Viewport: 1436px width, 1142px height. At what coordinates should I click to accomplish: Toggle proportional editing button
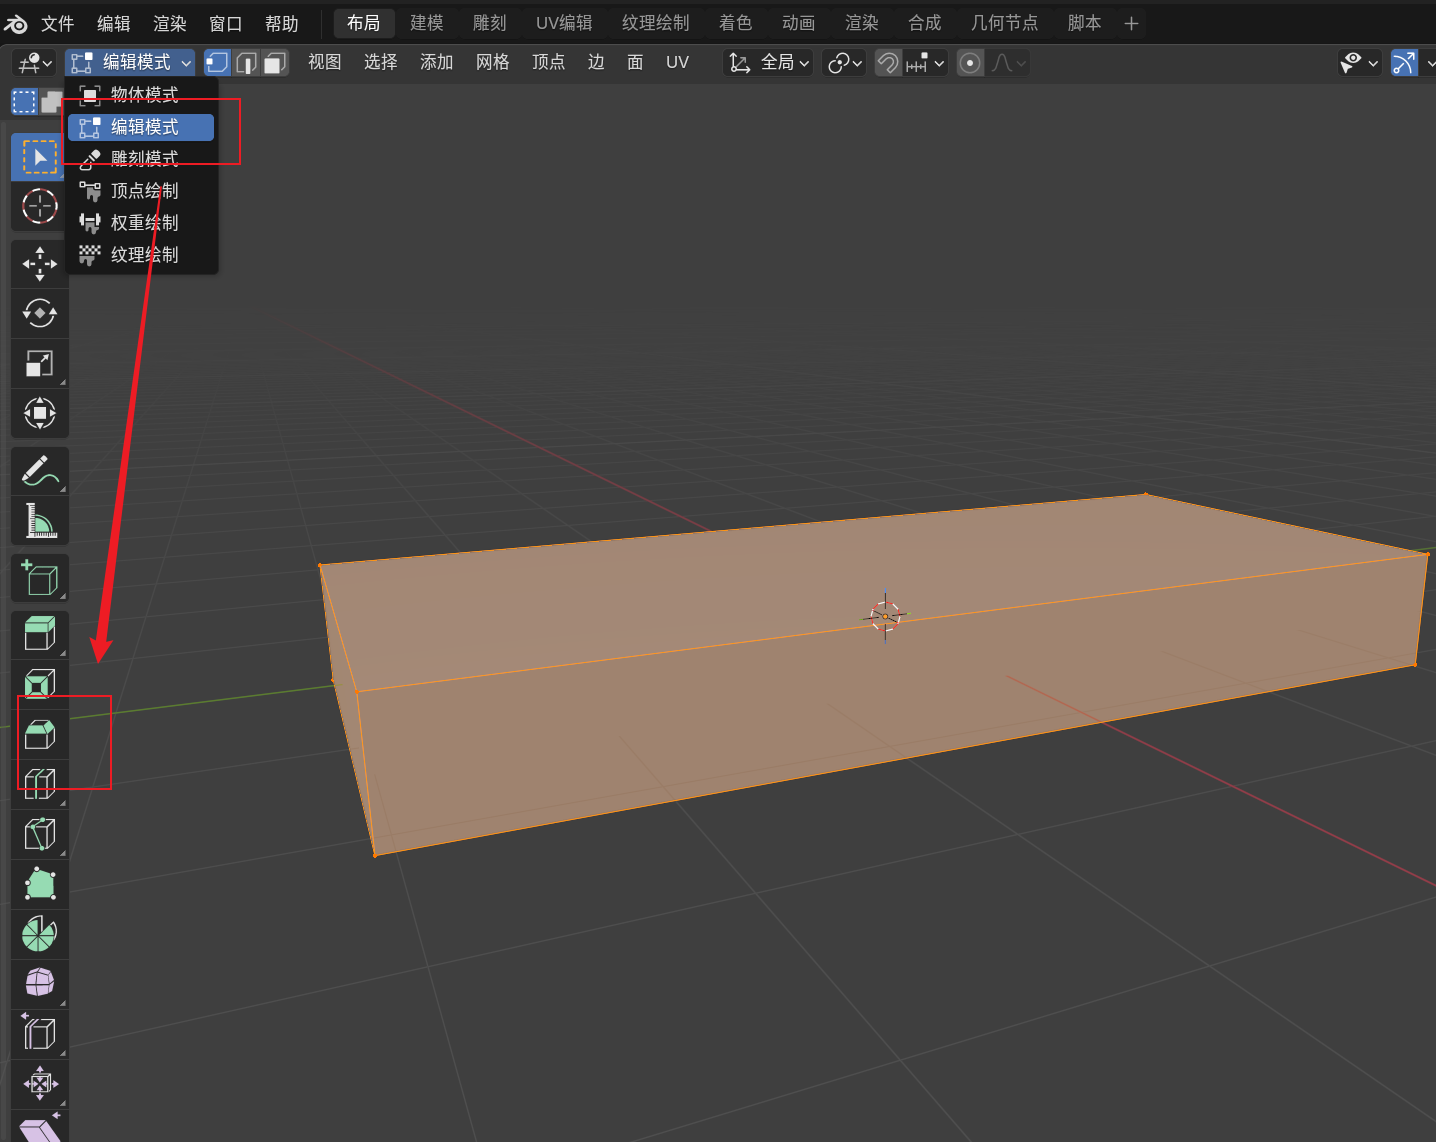click(x=970, y=63)
